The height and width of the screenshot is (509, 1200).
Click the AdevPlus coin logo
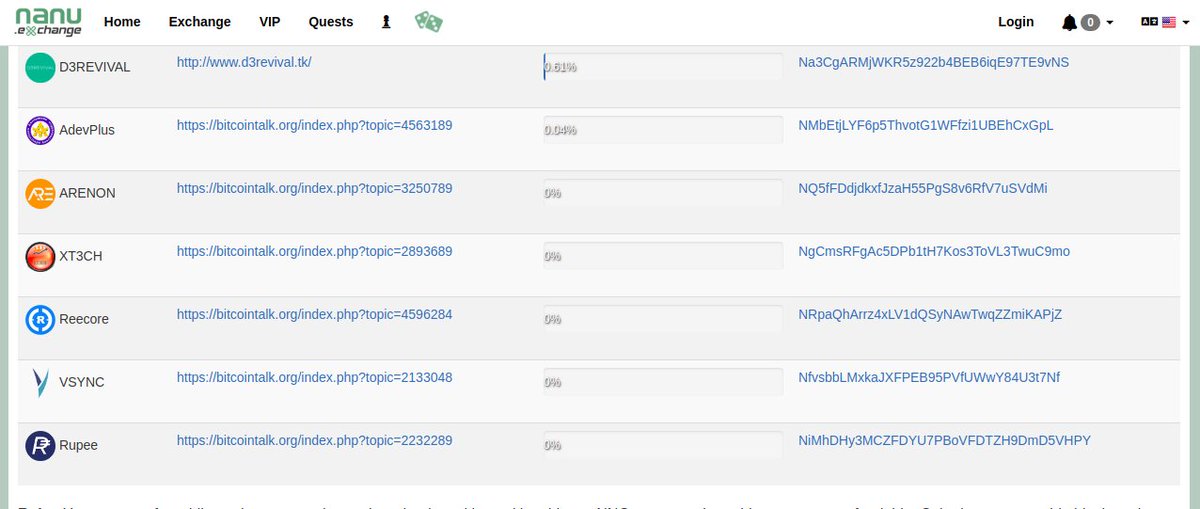click(x=40, y=130)
